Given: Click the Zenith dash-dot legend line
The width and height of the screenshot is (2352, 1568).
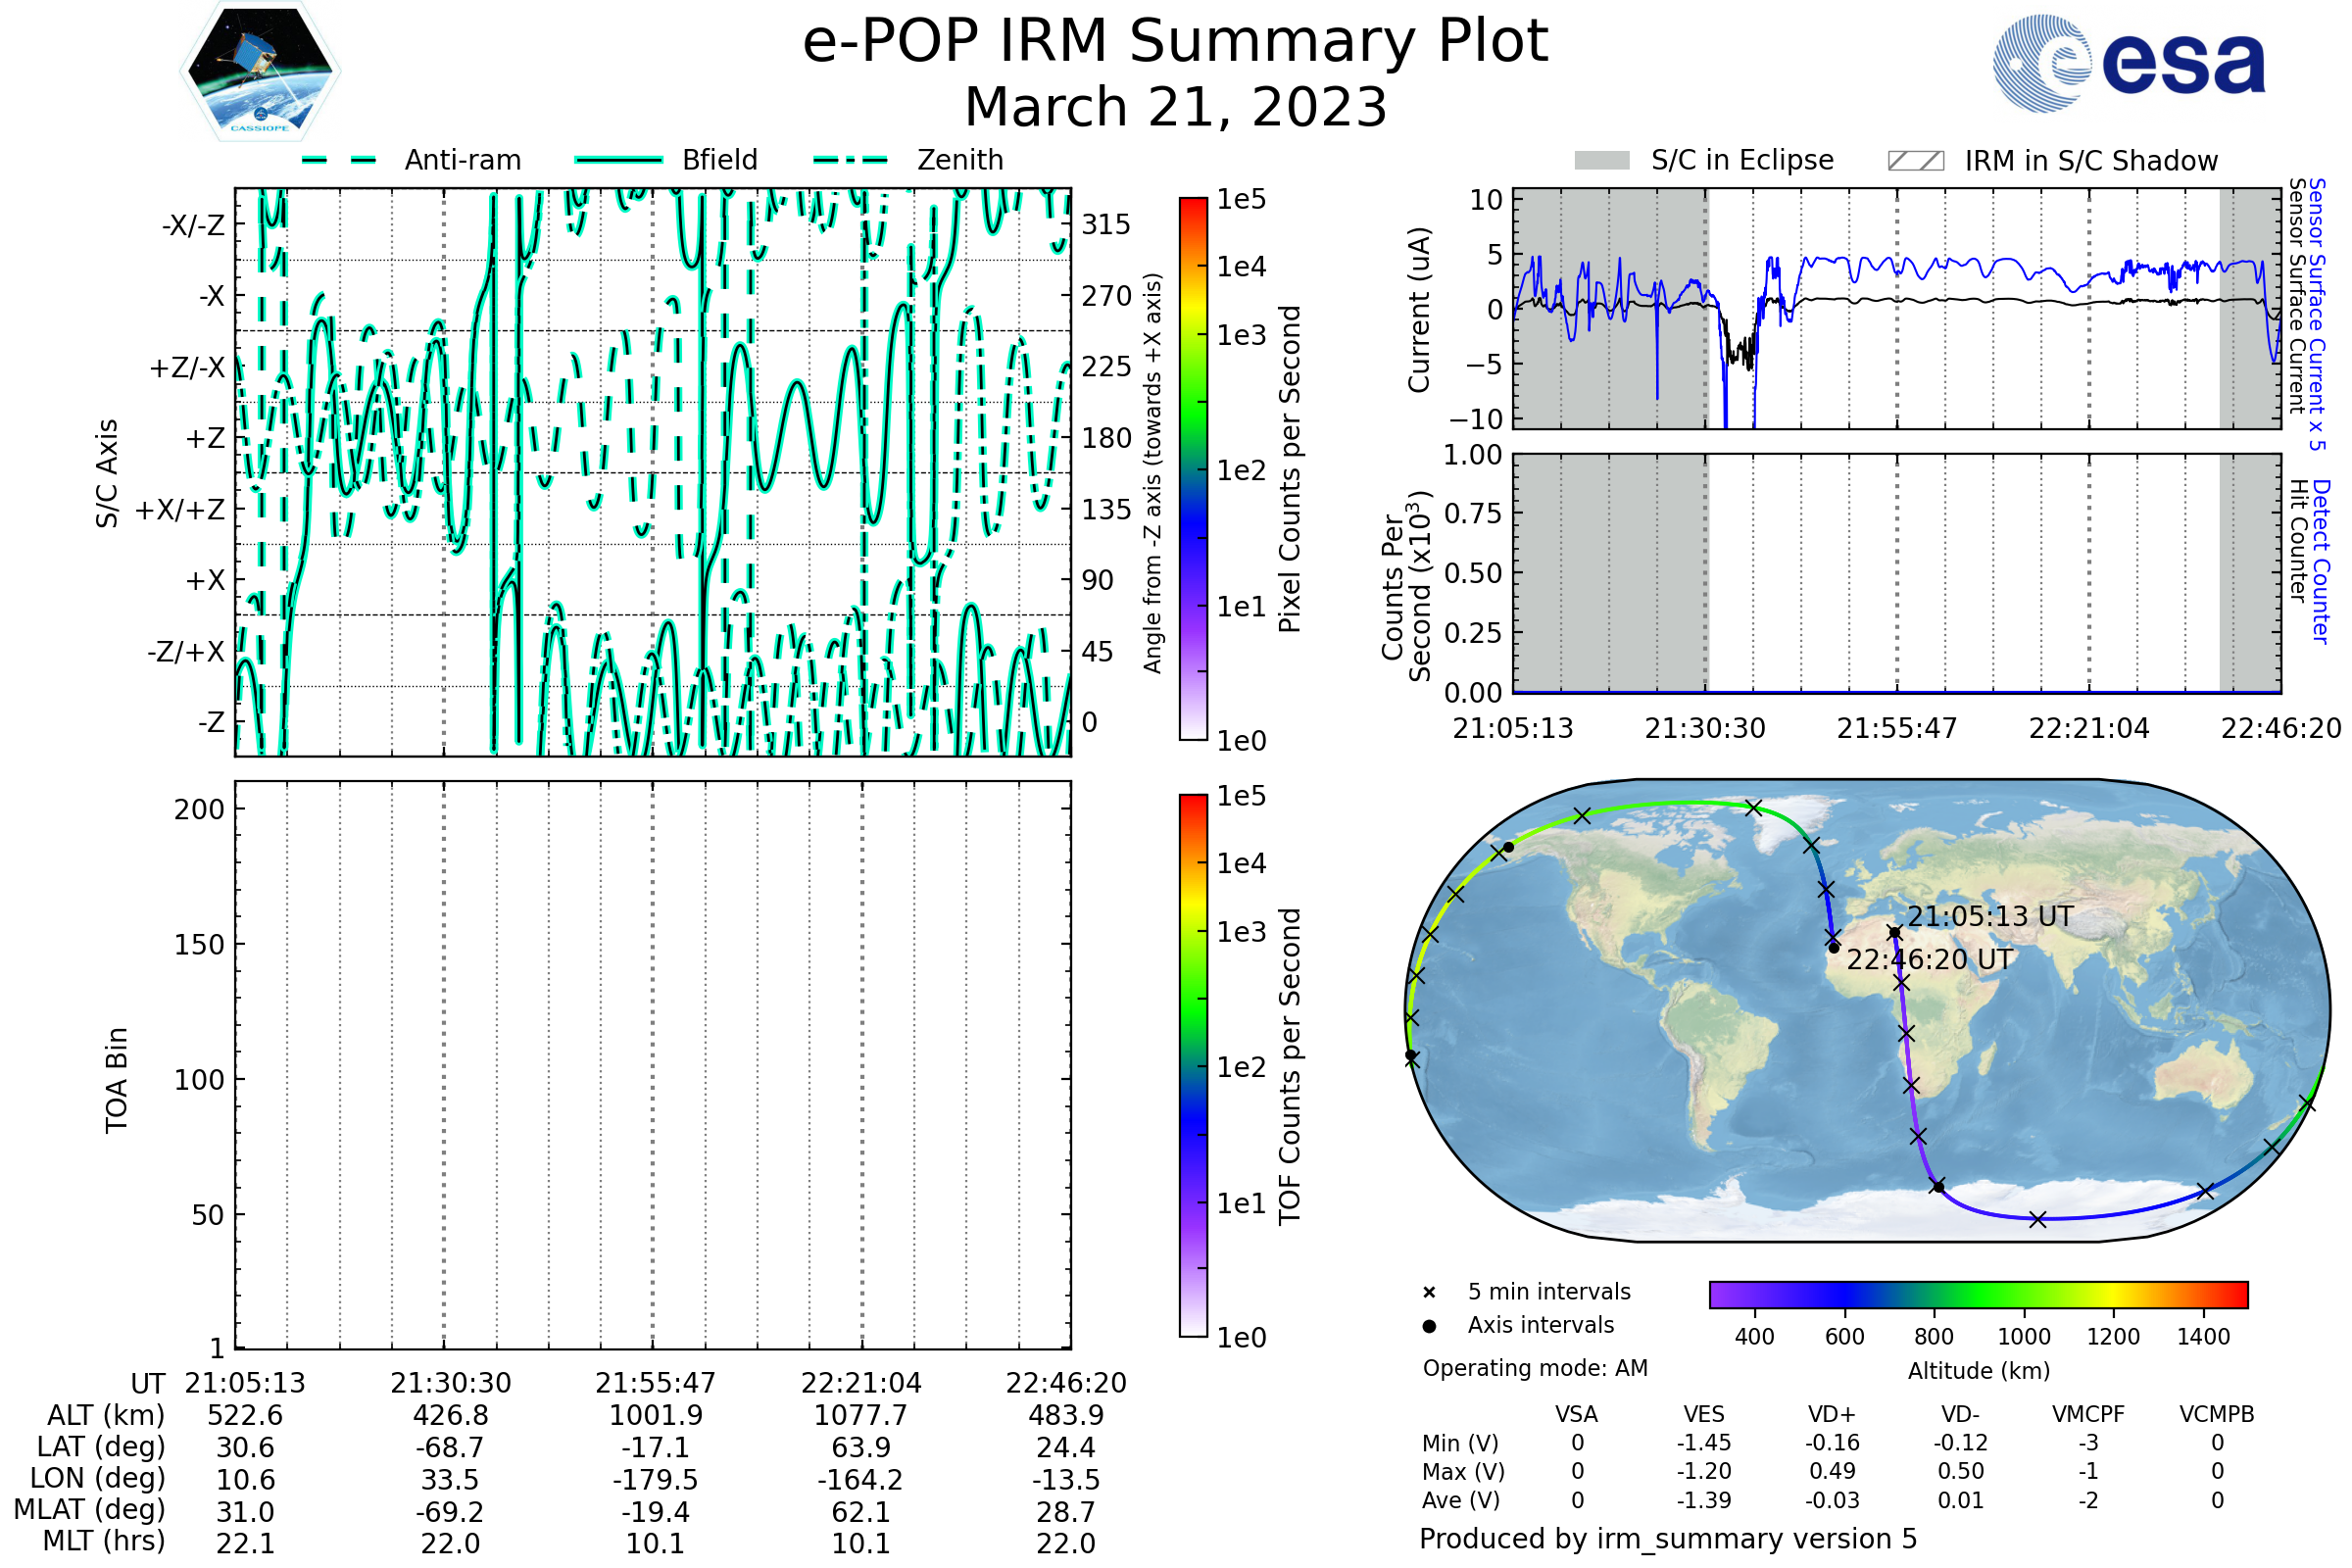Looking at the screenshot, I should pyautogui.click(x=851, y=160).
